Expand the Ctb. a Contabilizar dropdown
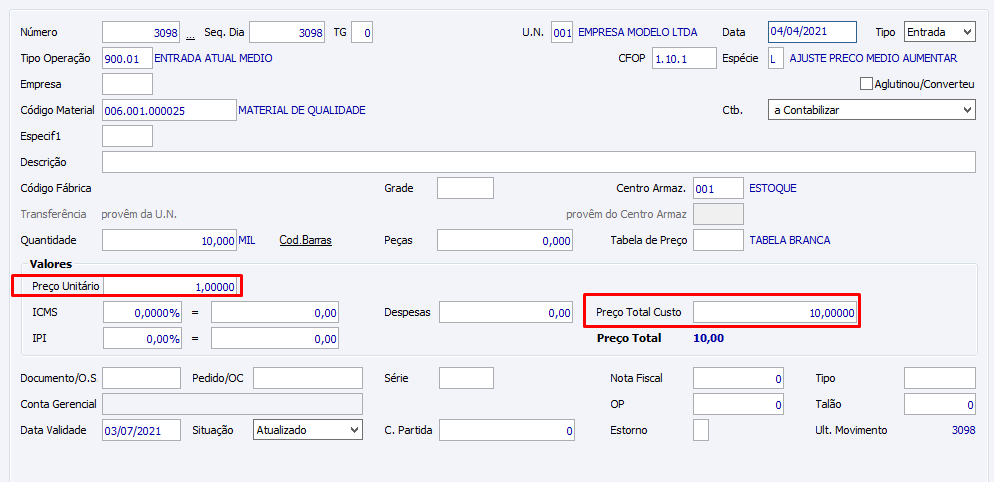 (871, 110)
